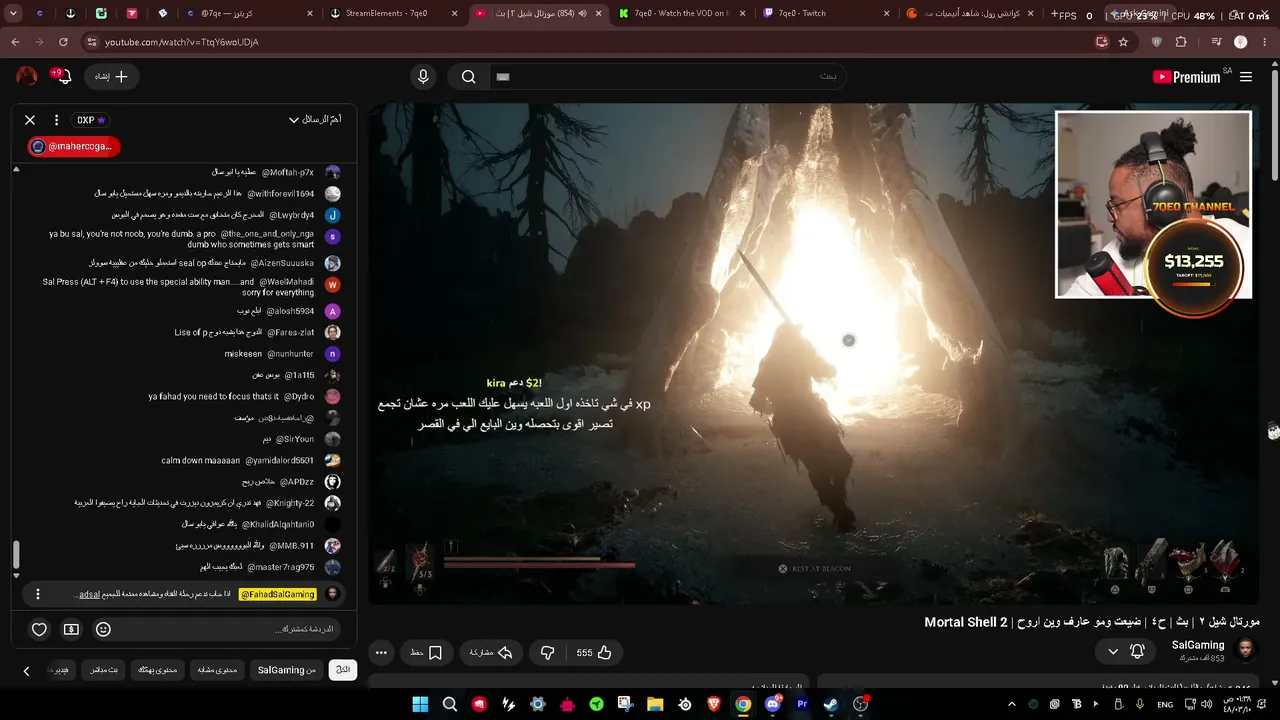Open the live chat options menu
1280x720 pixels.
click(x=56, y=120)
